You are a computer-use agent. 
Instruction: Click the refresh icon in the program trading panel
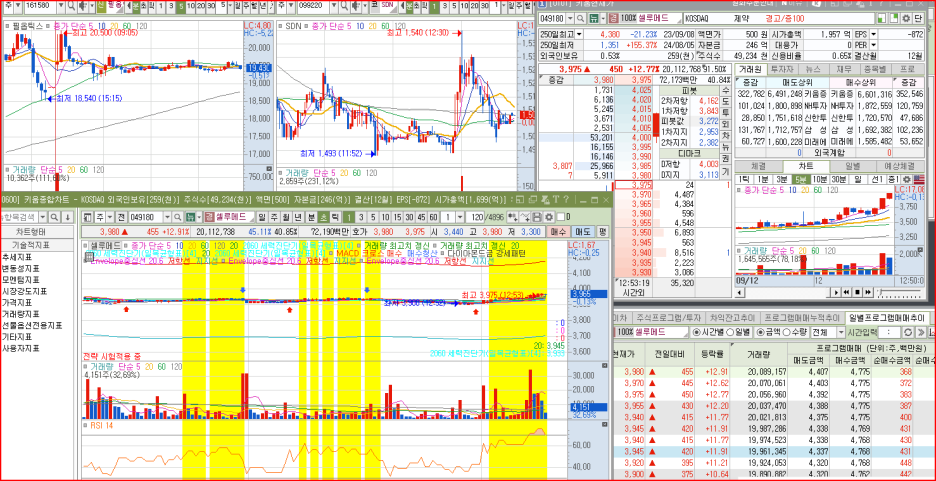907,331
